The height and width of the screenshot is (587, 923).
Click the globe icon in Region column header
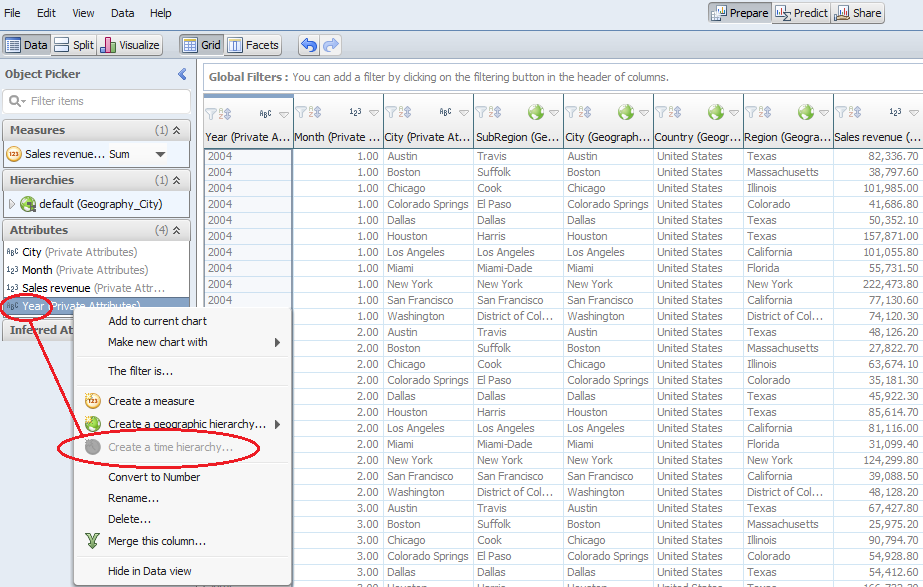tap(806, 112)
